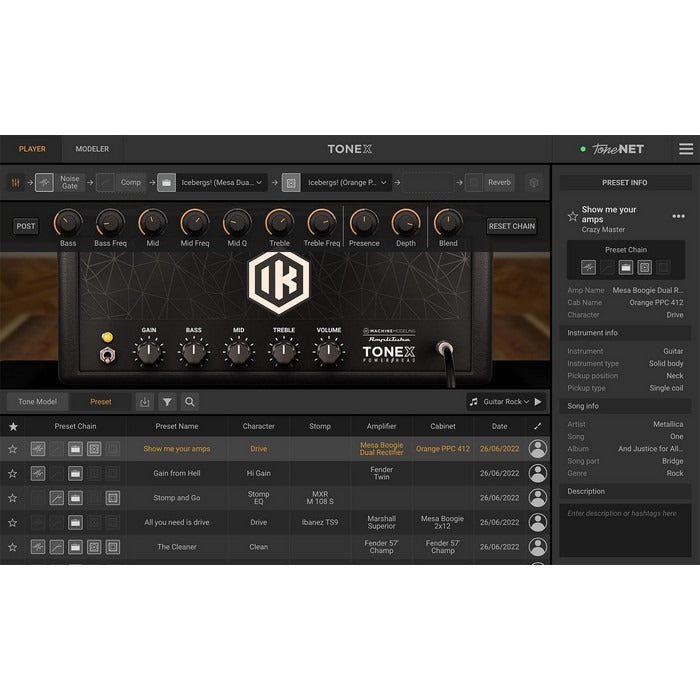Click the Ibanez TS9 stomp cell

click(x=320, y=523)
